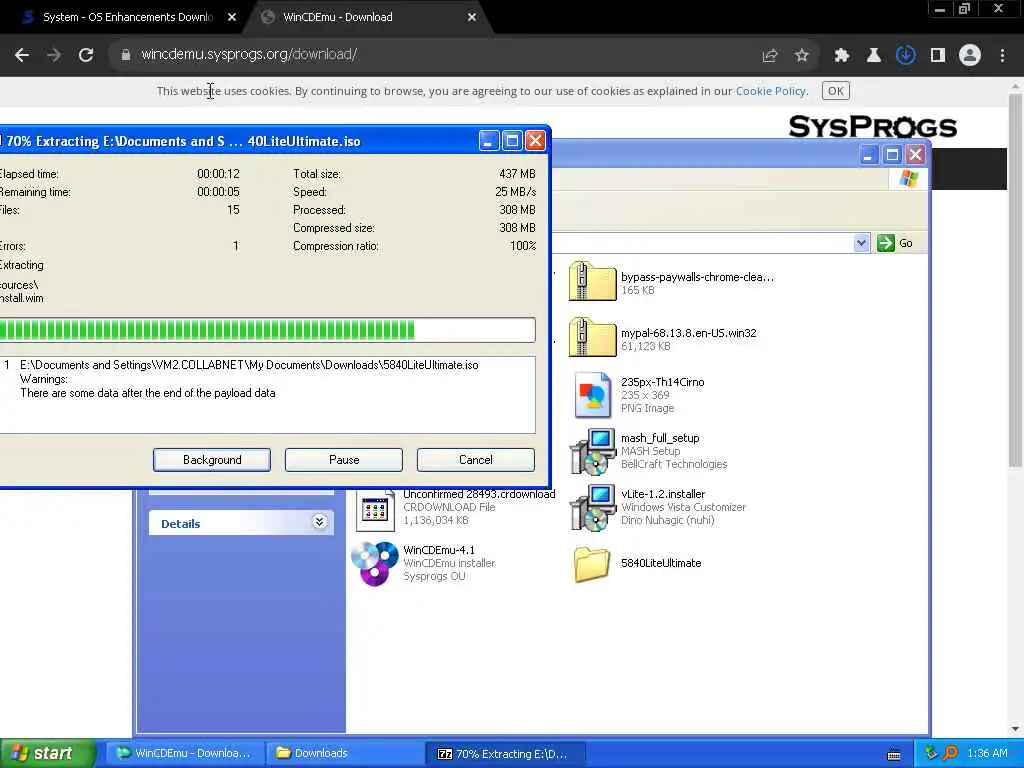1024x768 pixels.
Task: Open the profile avatar menu
Action: [x=970, y=56]
